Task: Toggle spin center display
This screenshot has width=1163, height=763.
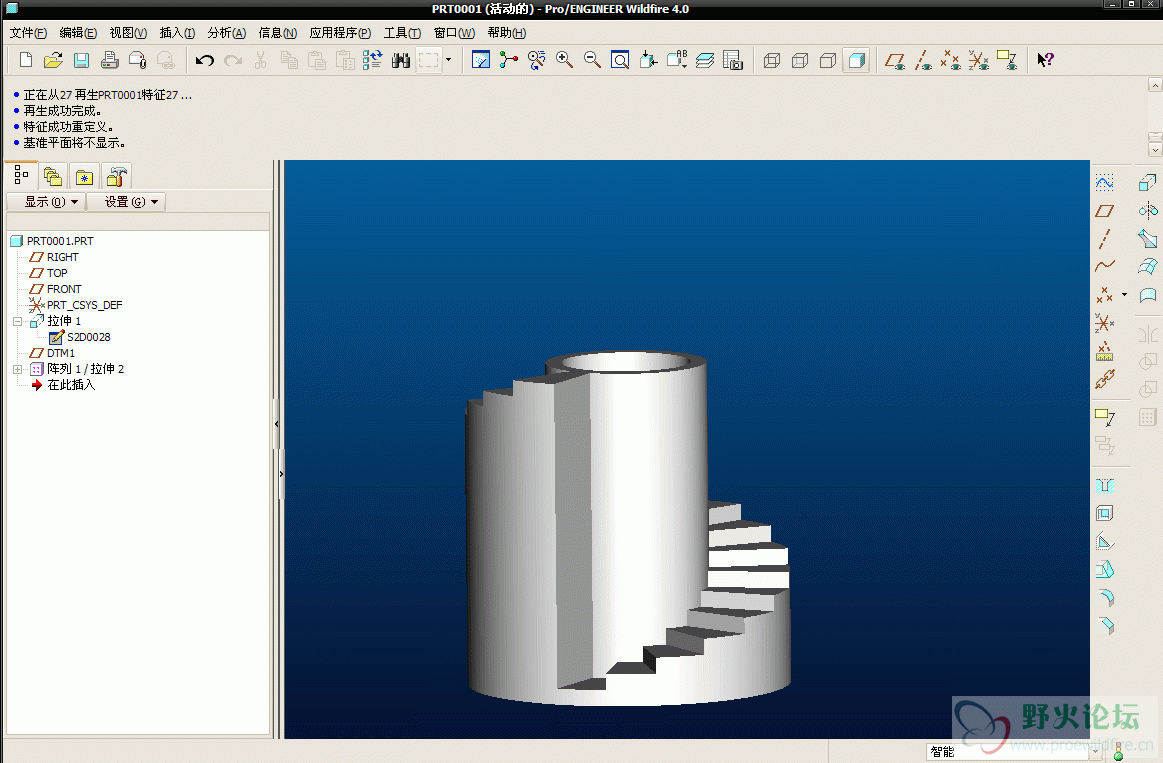Action: pyautogui.click(x=508, y=60)
